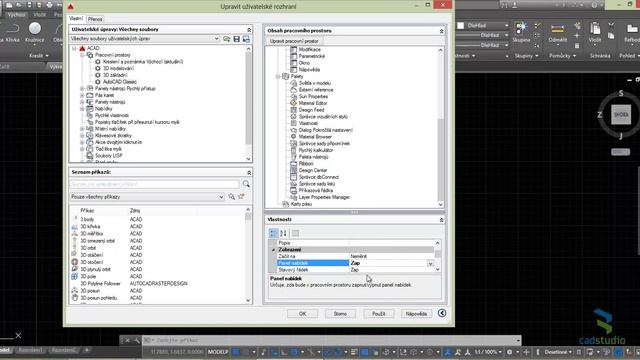Select AutoCAD Classic workspace
Viewport: 640px width, 360px height.
click(x=120, y=82)
